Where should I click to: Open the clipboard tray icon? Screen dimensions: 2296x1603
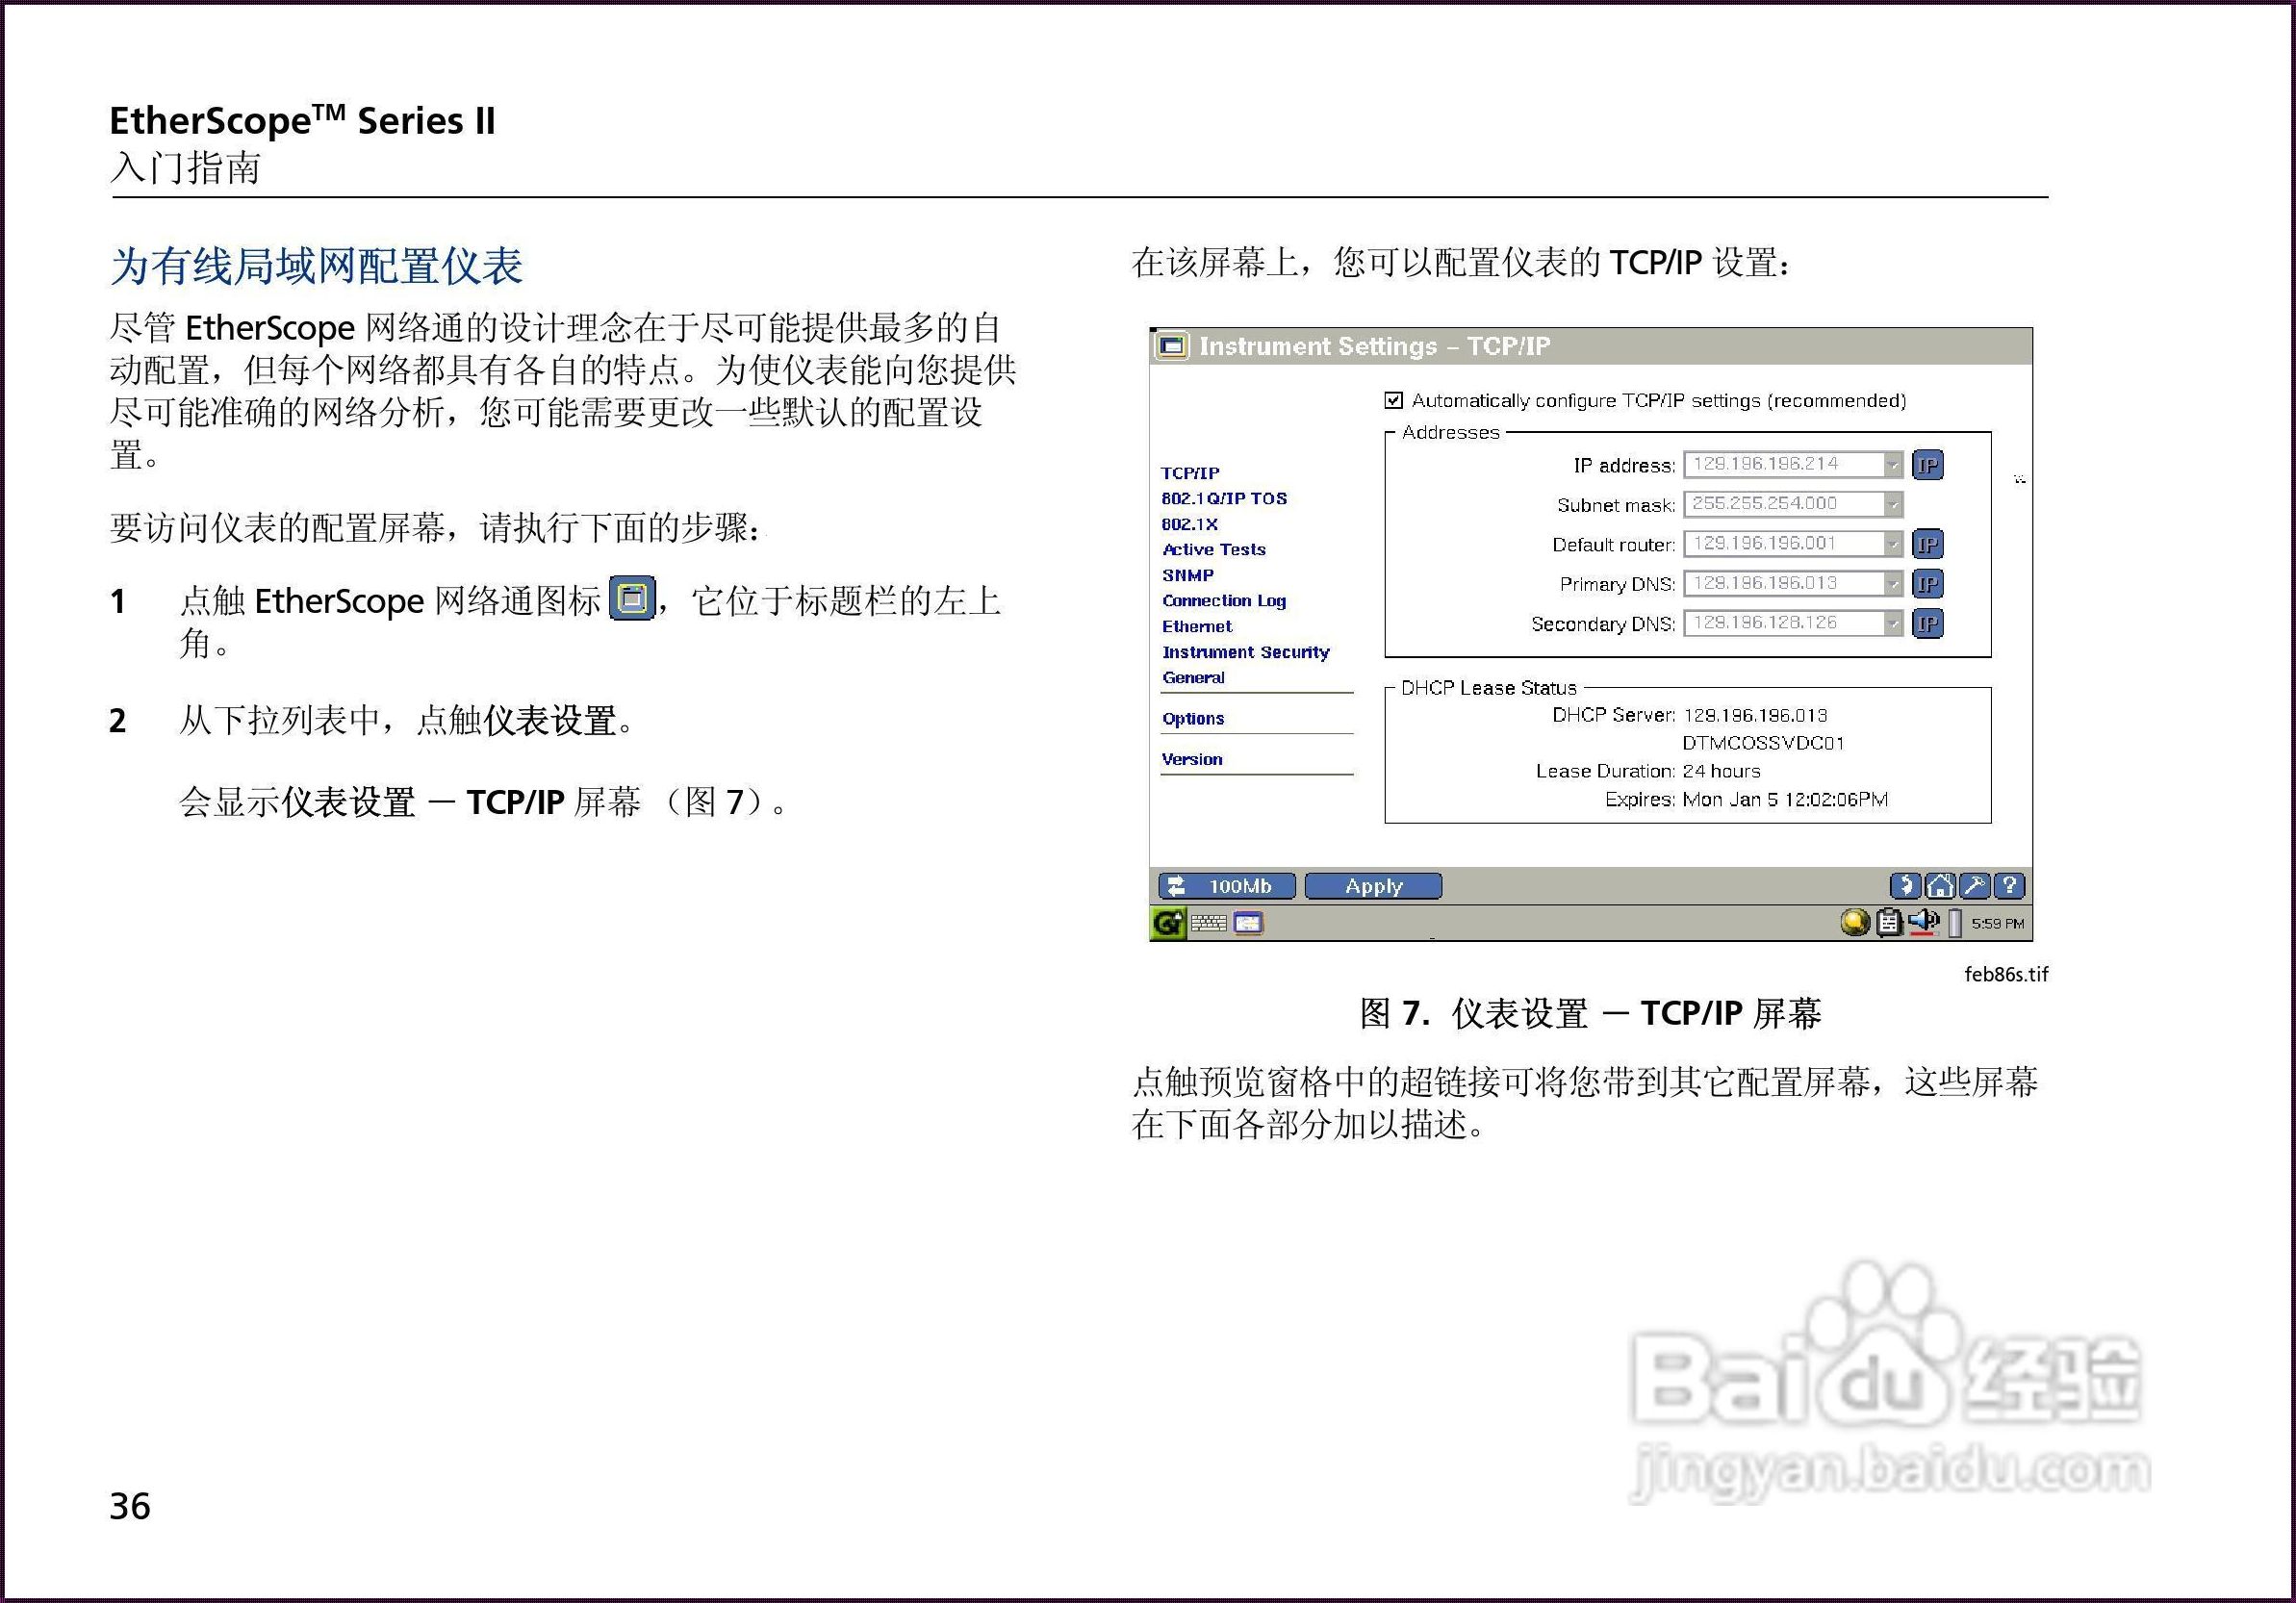pos(1888,922)
